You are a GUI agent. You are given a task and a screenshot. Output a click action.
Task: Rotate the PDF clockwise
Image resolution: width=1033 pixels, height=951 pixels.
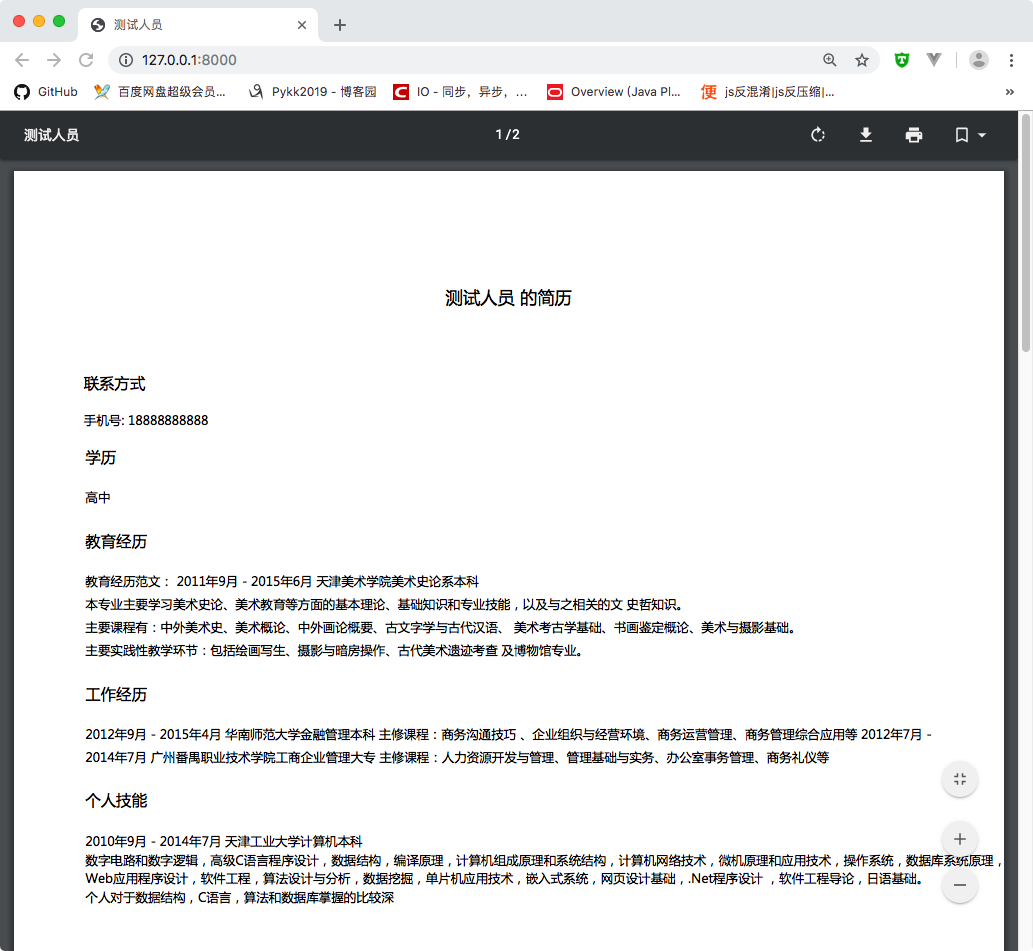click(x=818, y=135)
